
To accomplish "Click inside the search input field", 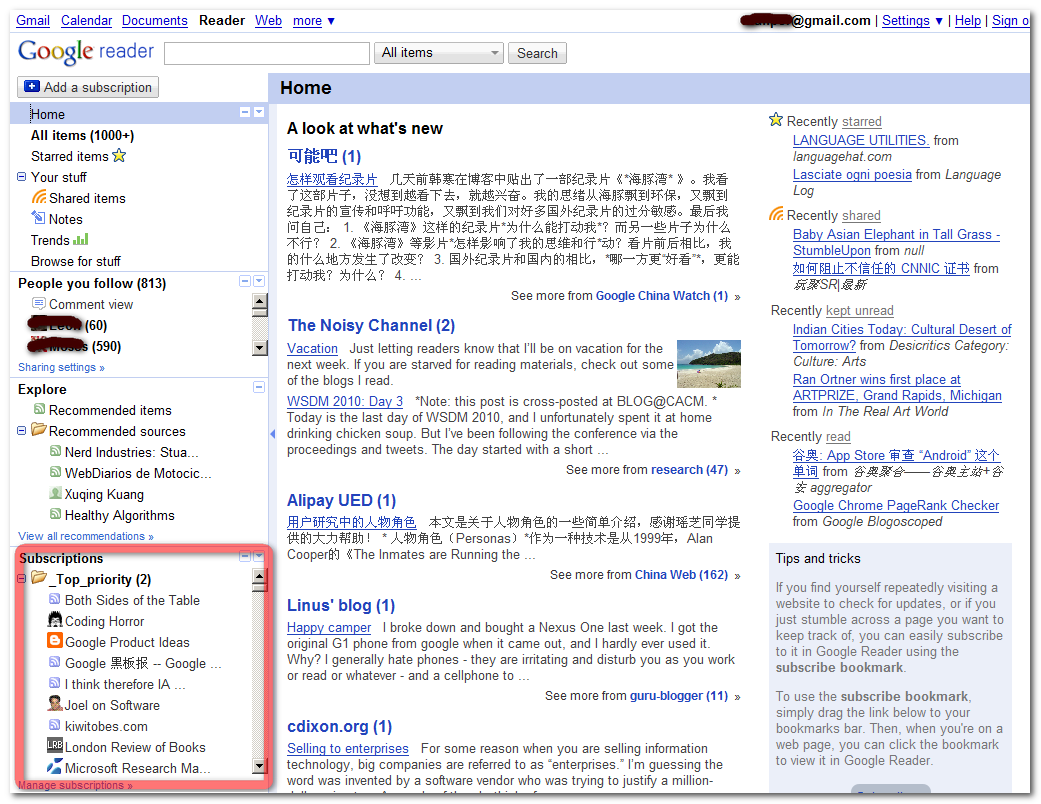I will coord(266,53).
